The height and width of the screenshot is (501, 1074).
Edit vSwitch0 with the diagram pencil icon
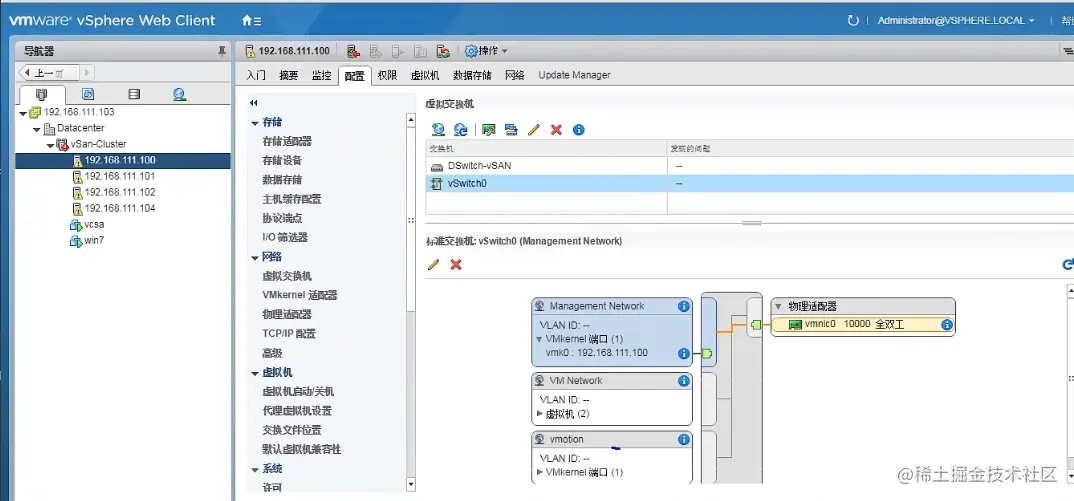tap(433, 265)
